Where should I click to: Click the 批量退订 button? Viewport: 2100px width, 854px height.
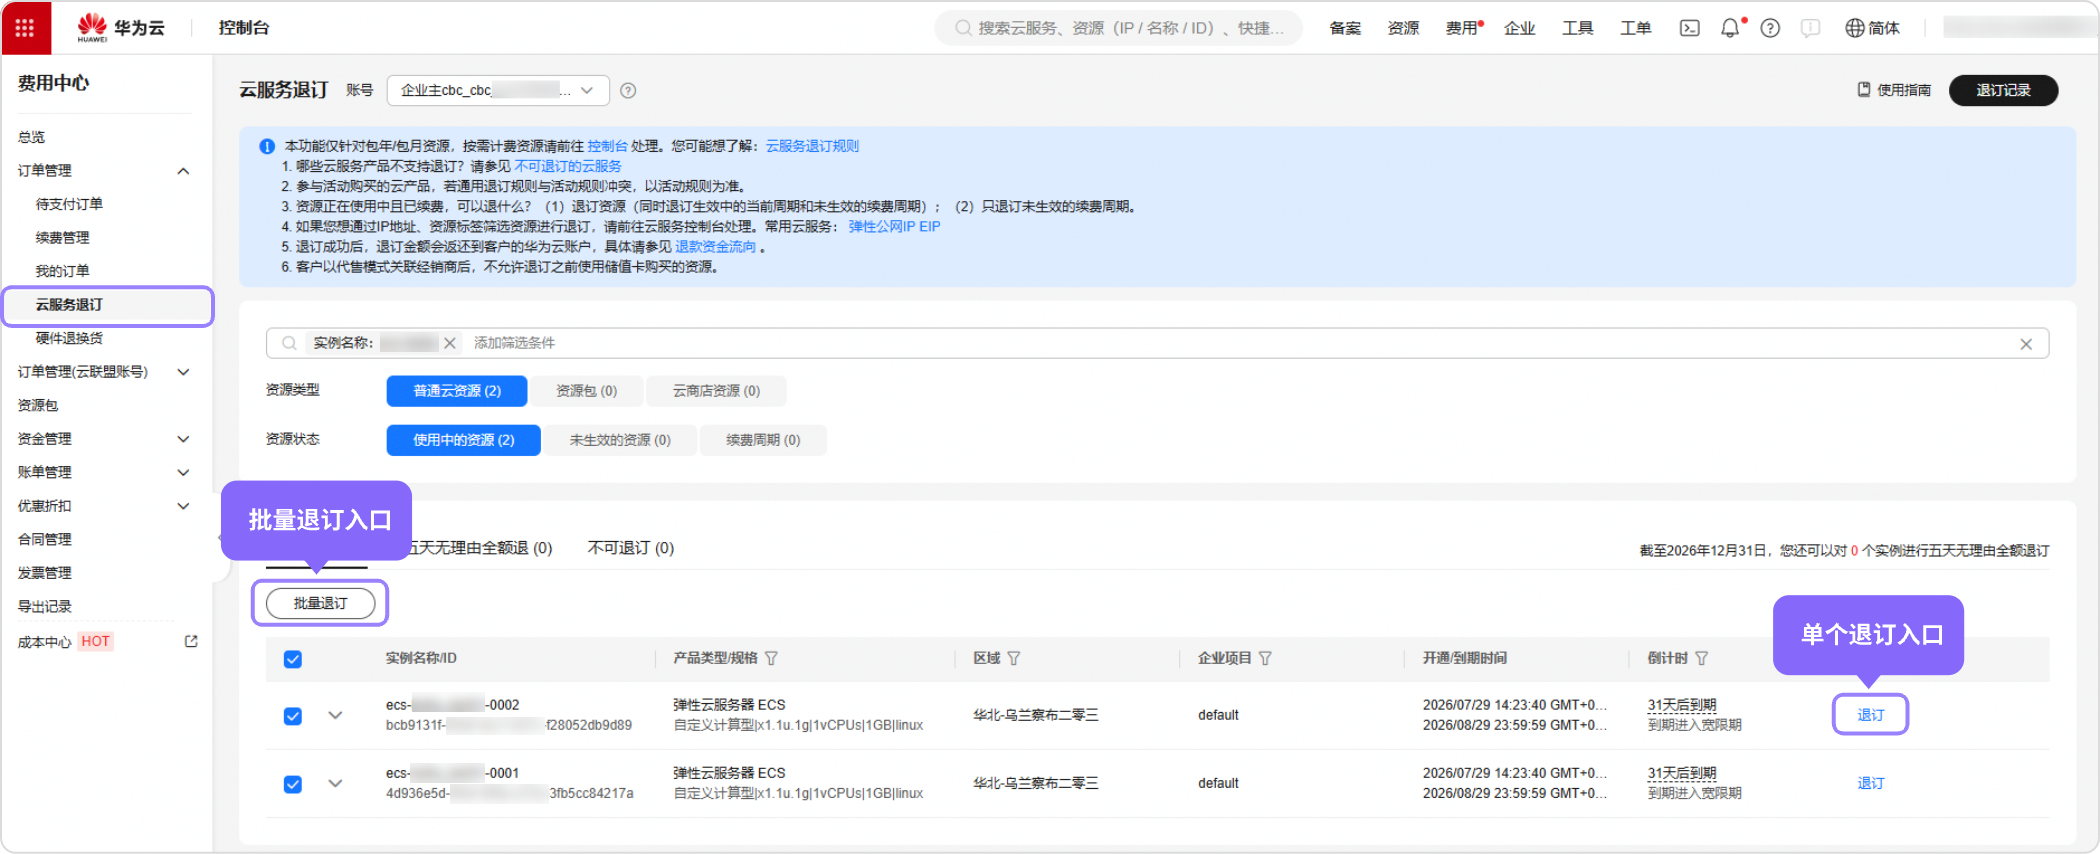pos(320,603)
